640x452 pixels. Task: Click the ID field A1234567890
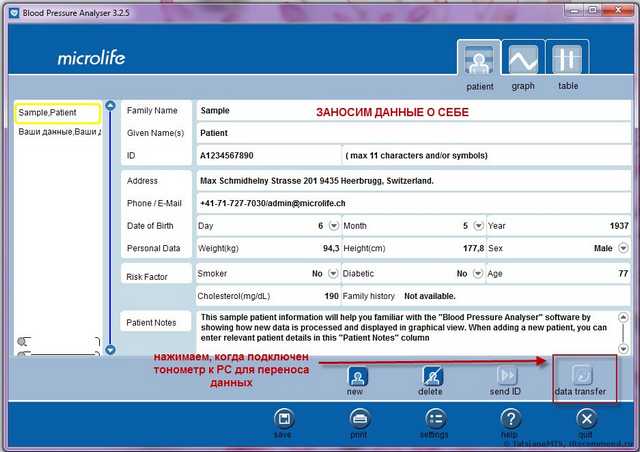269,156
